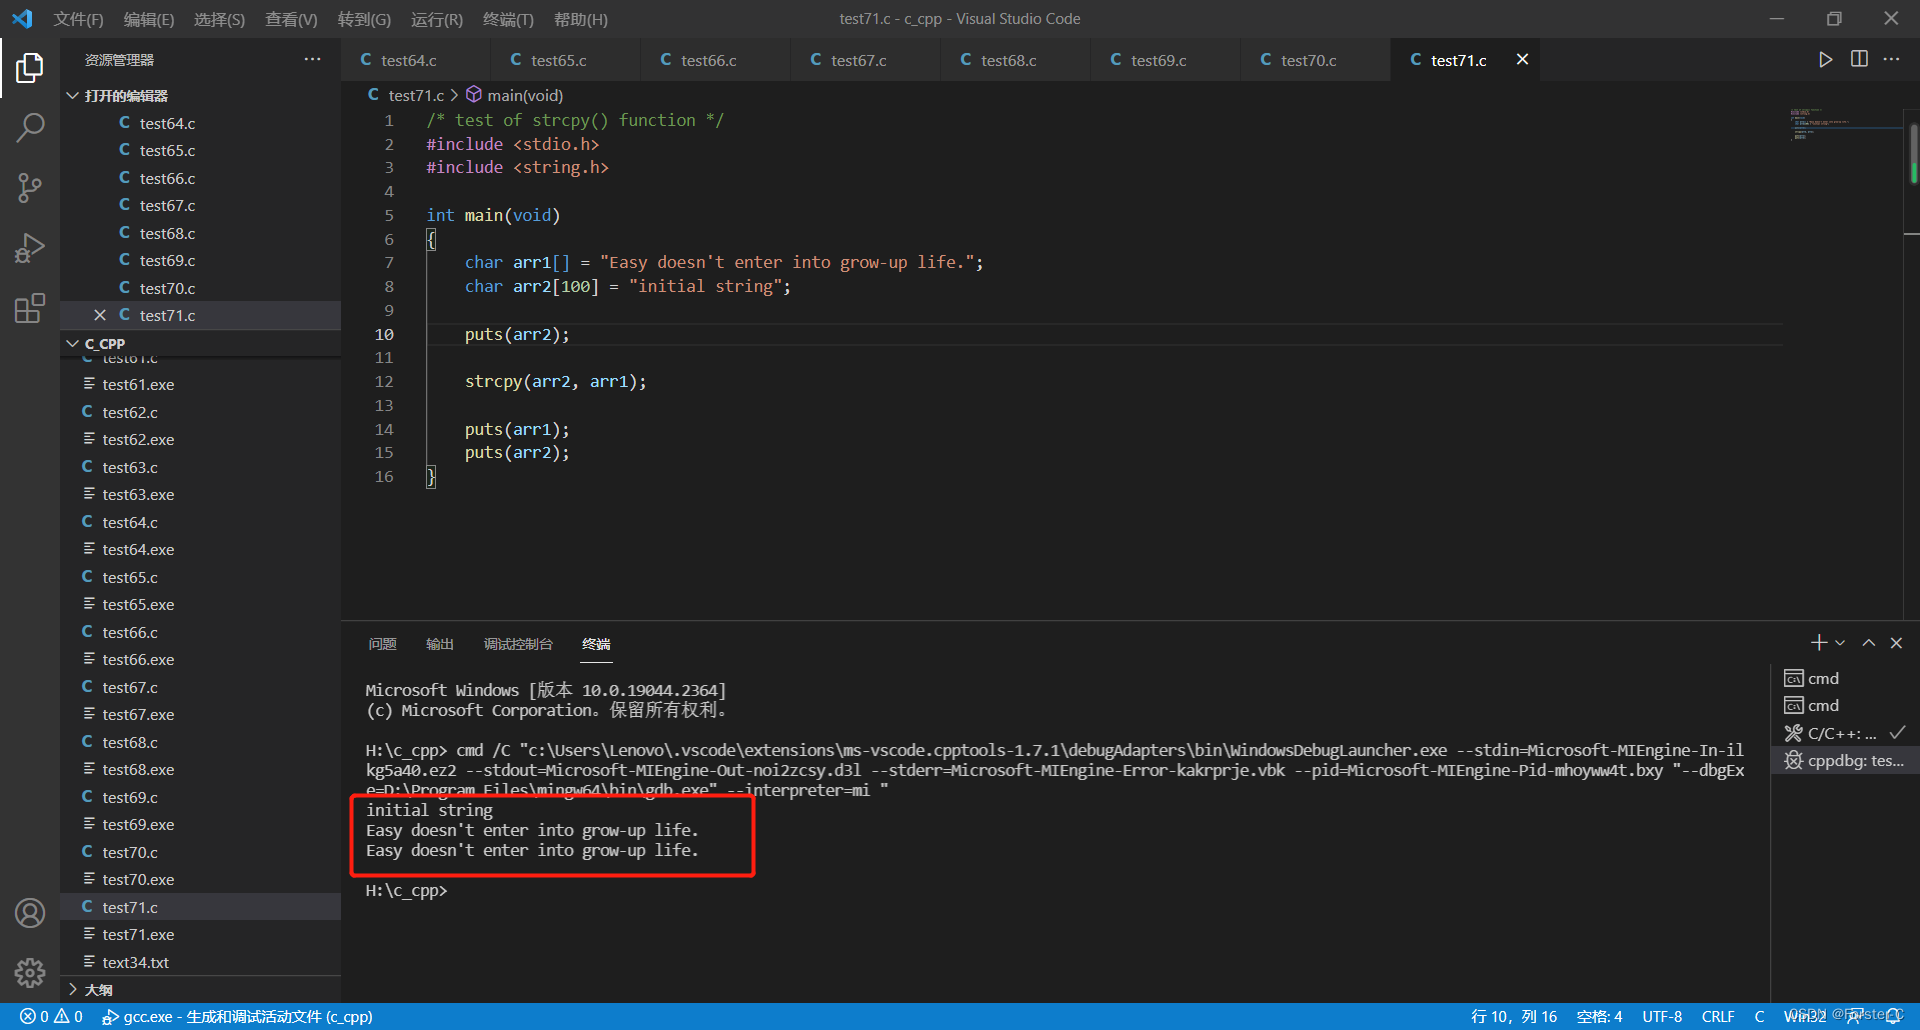This screenshot has width=1920, height=1030.
Task: Split the editor to the right
Action: [x=1859, y=60]
